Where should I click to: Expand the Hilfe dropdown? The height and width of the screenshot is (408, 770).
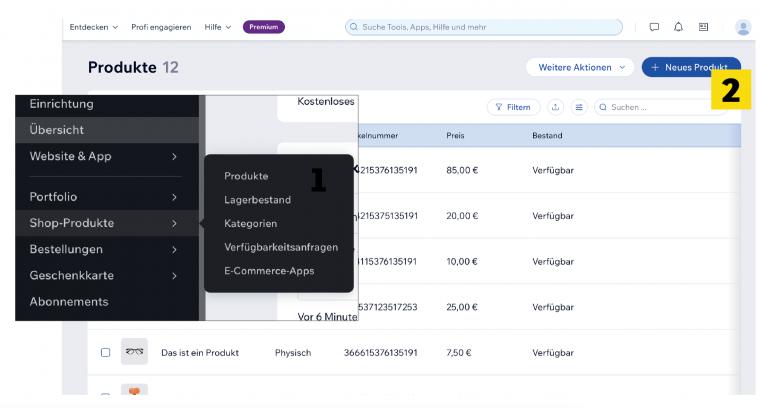click(x=218, y=27)
